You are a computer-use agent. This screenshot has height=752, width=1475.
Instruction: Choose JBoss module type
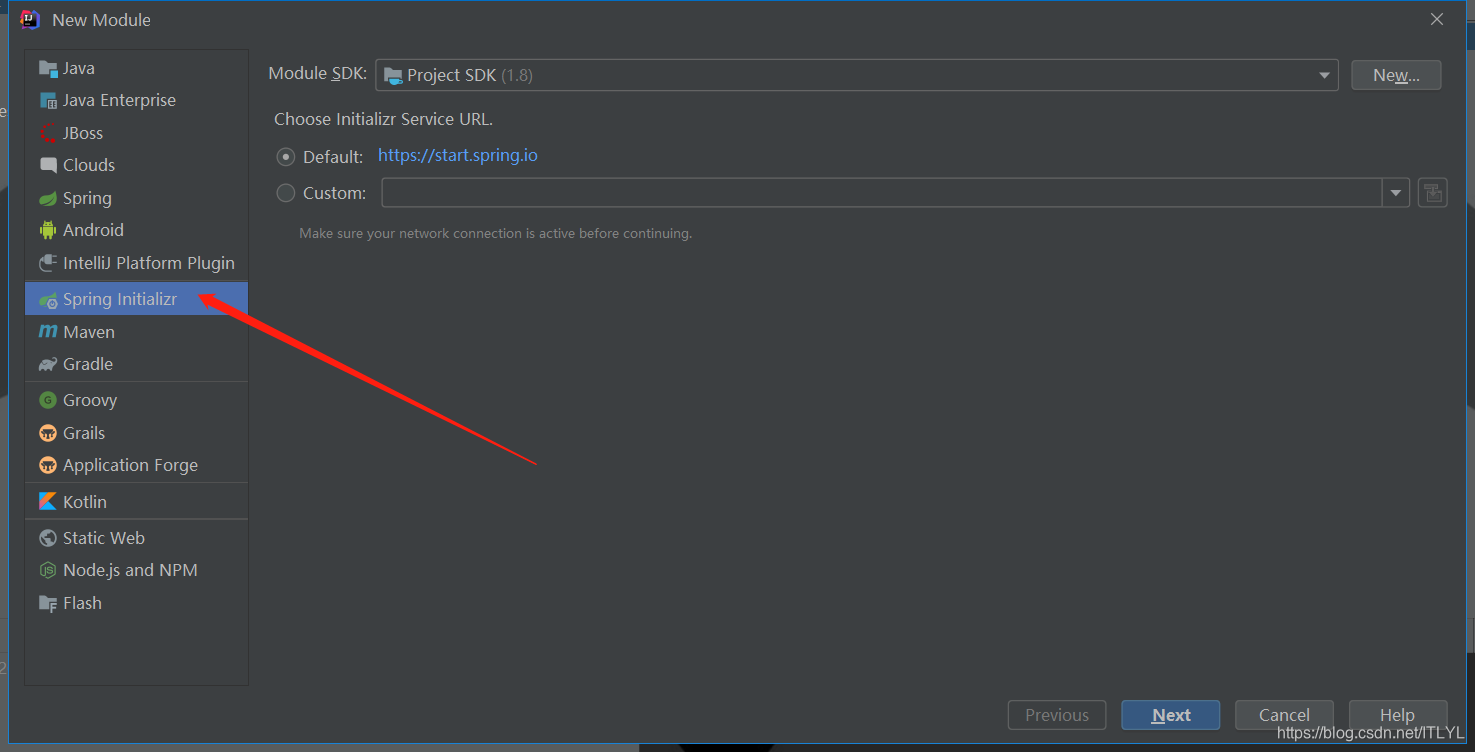[x=136, y=133]
